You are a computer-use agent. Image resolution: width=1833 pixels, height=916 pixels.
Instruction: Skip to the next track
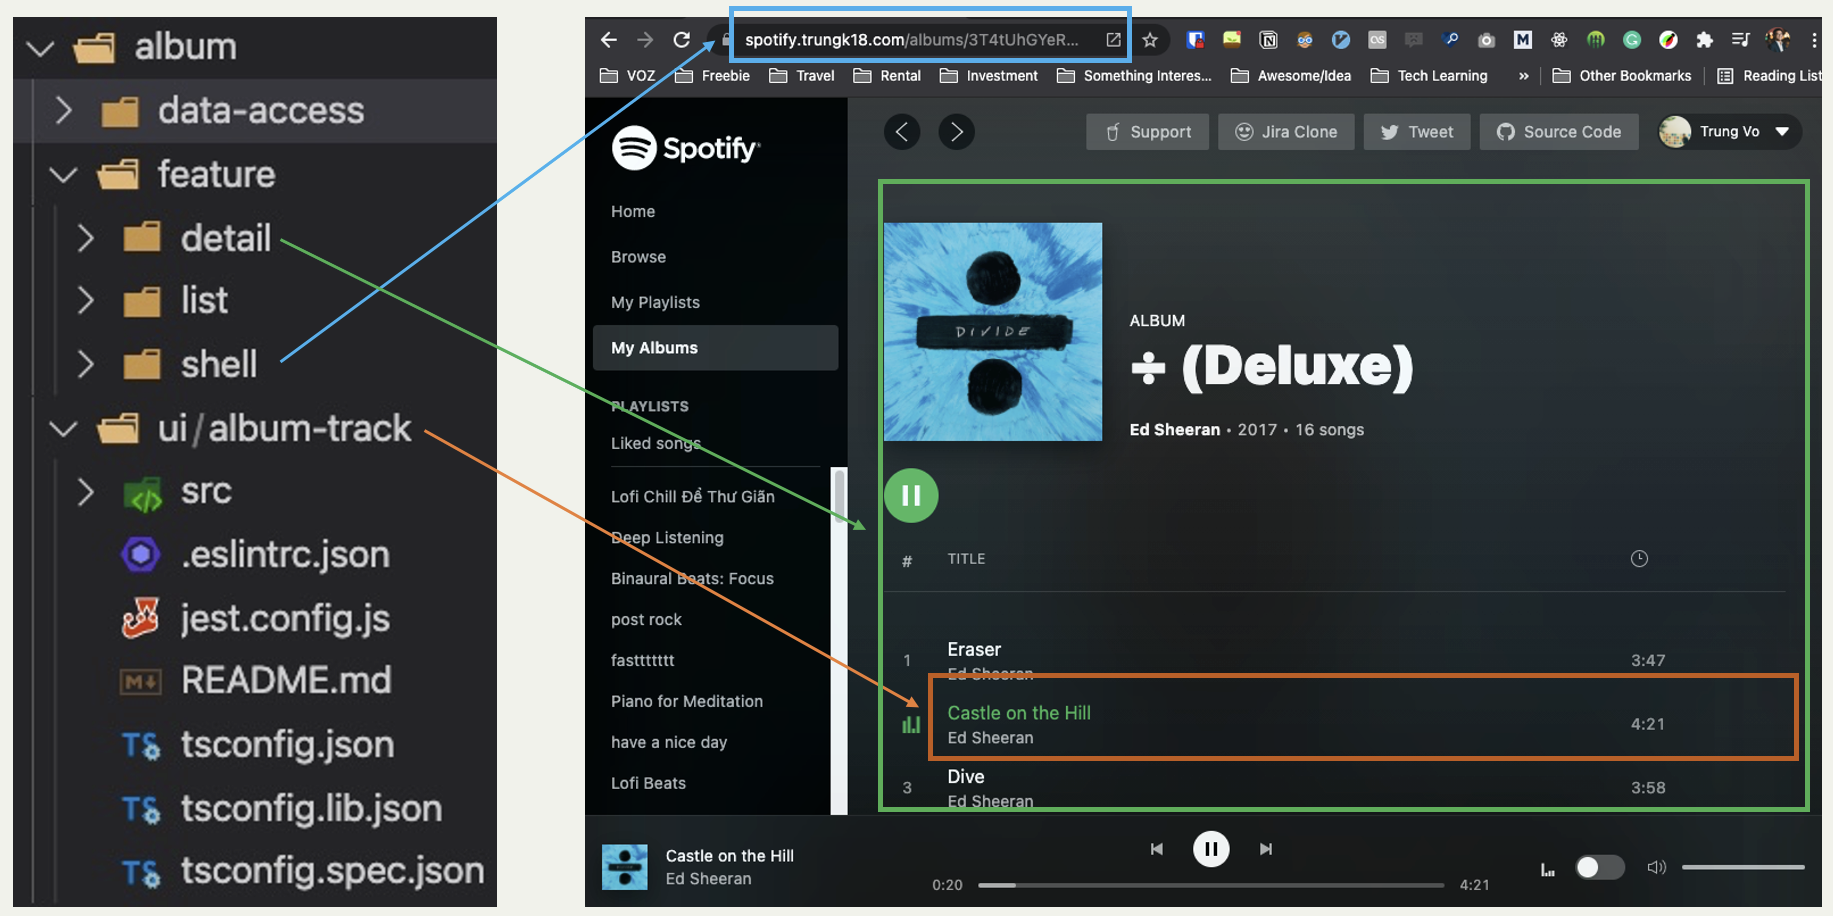coord(1266,849)
